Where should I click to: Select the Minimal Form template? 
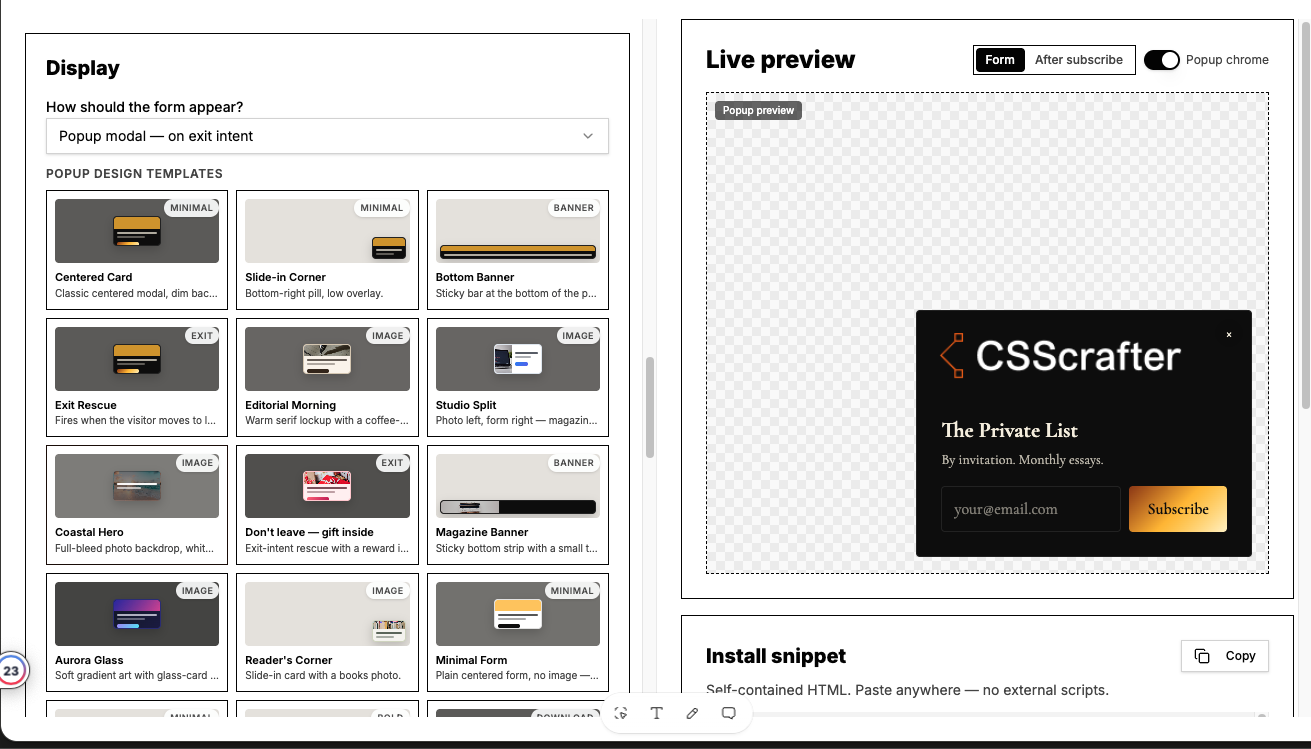[x=518, y=632]
